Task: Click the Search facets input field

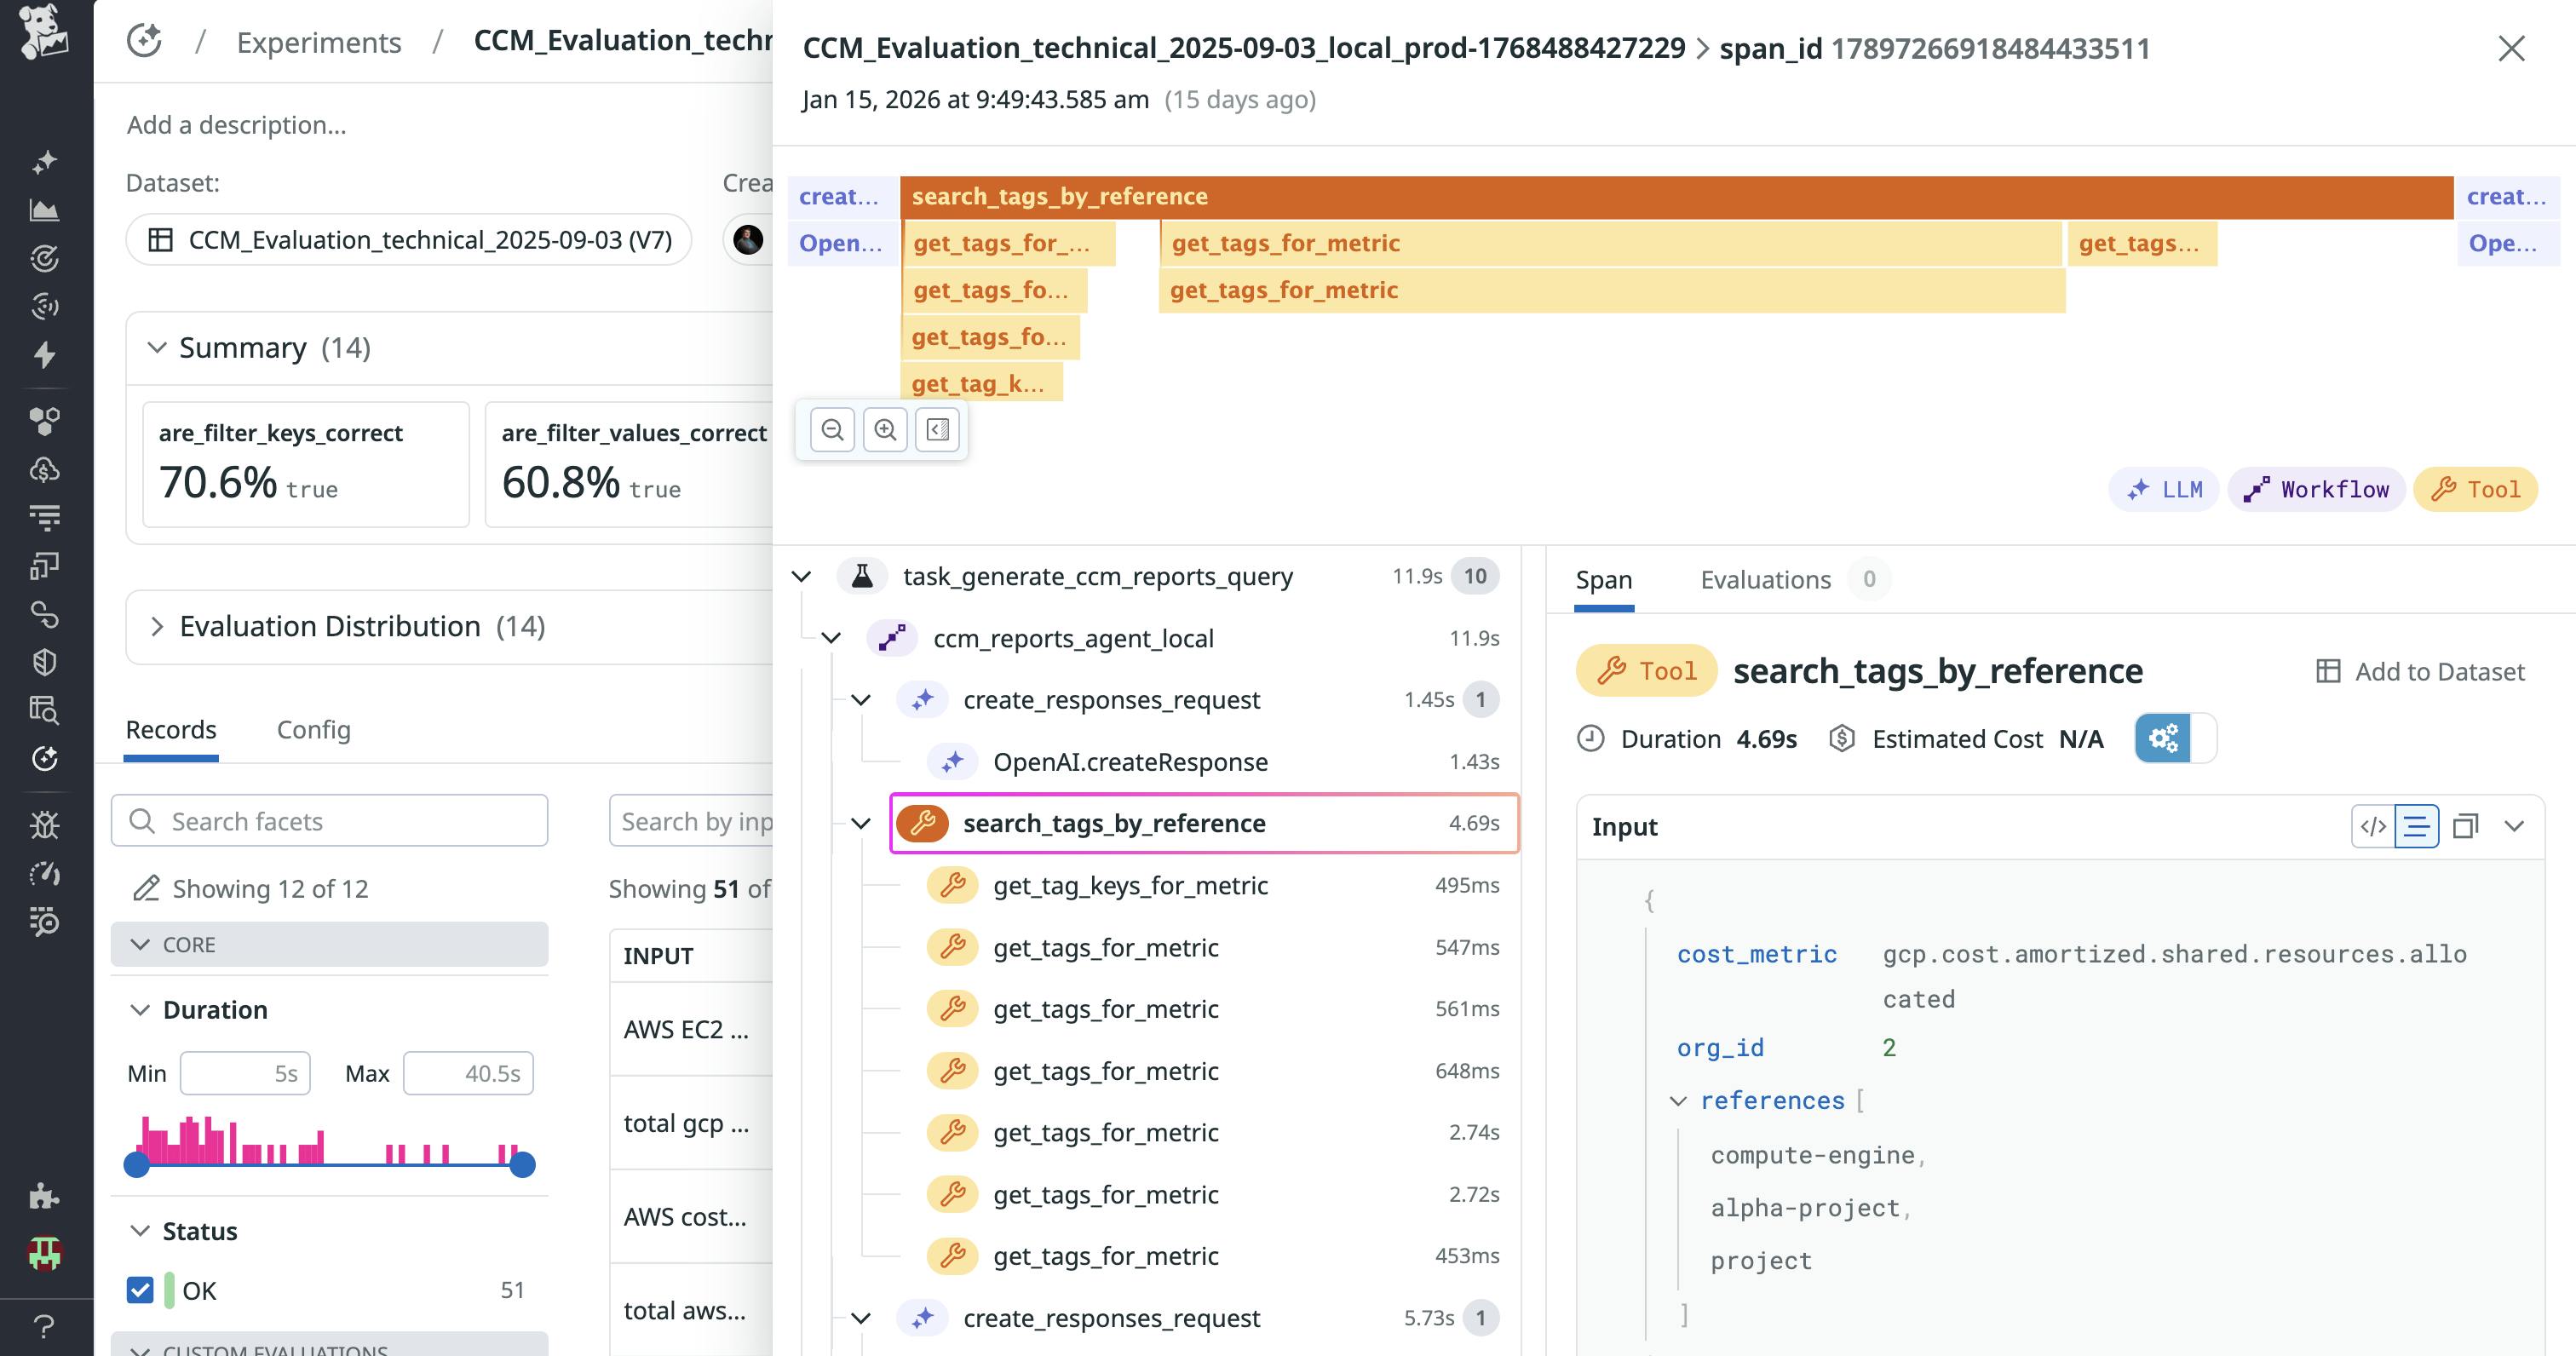Action: (x=330, y=820)
